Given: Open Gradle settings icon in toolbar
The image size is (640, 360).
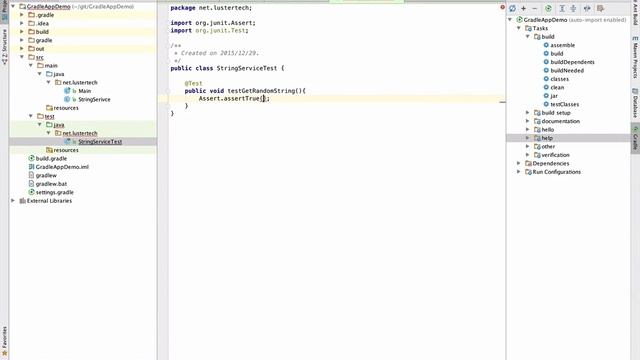Looking at the screenshot, I should 600,9.
